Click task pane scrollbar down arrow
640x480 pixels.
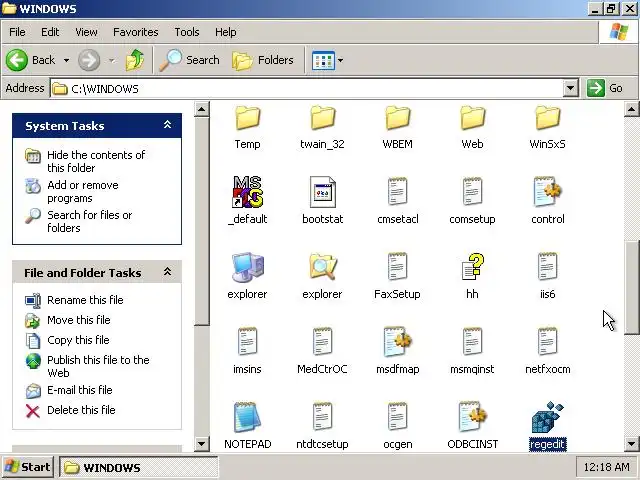point(202,444)
